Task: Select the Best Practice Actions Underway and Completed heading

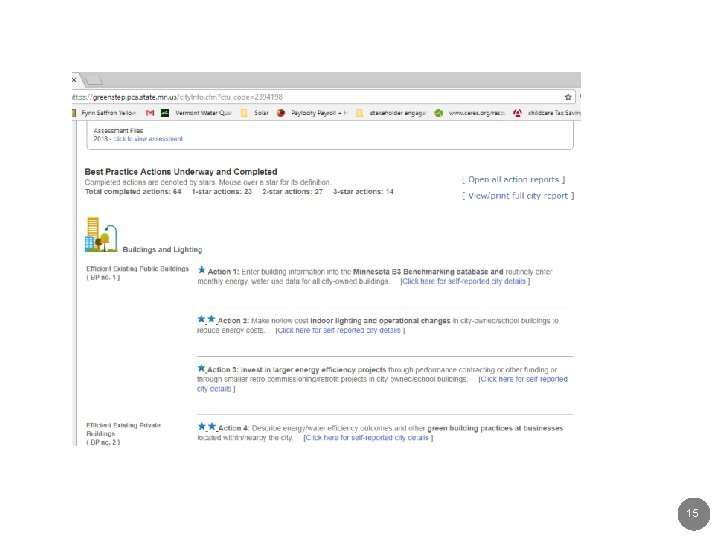Action: pos(181,172)
